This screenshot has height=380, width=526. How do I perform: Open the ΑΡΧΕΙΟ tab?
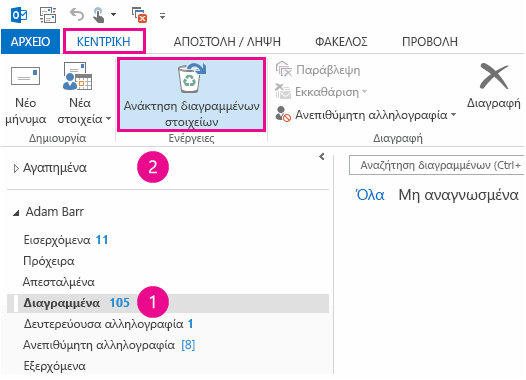pos(30,42)
